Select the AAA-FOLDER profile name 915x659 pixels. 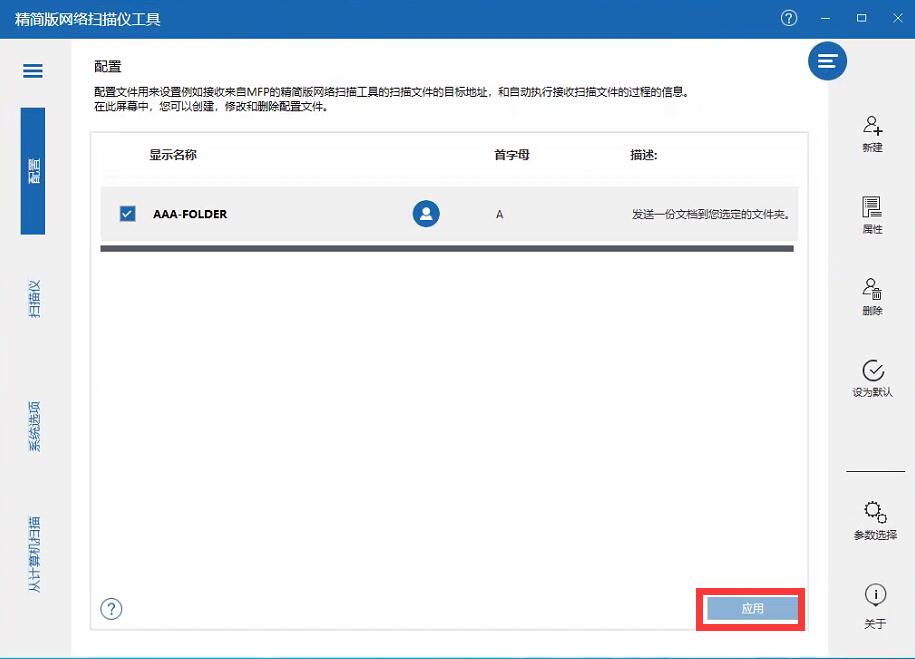(x=189, y=213)
